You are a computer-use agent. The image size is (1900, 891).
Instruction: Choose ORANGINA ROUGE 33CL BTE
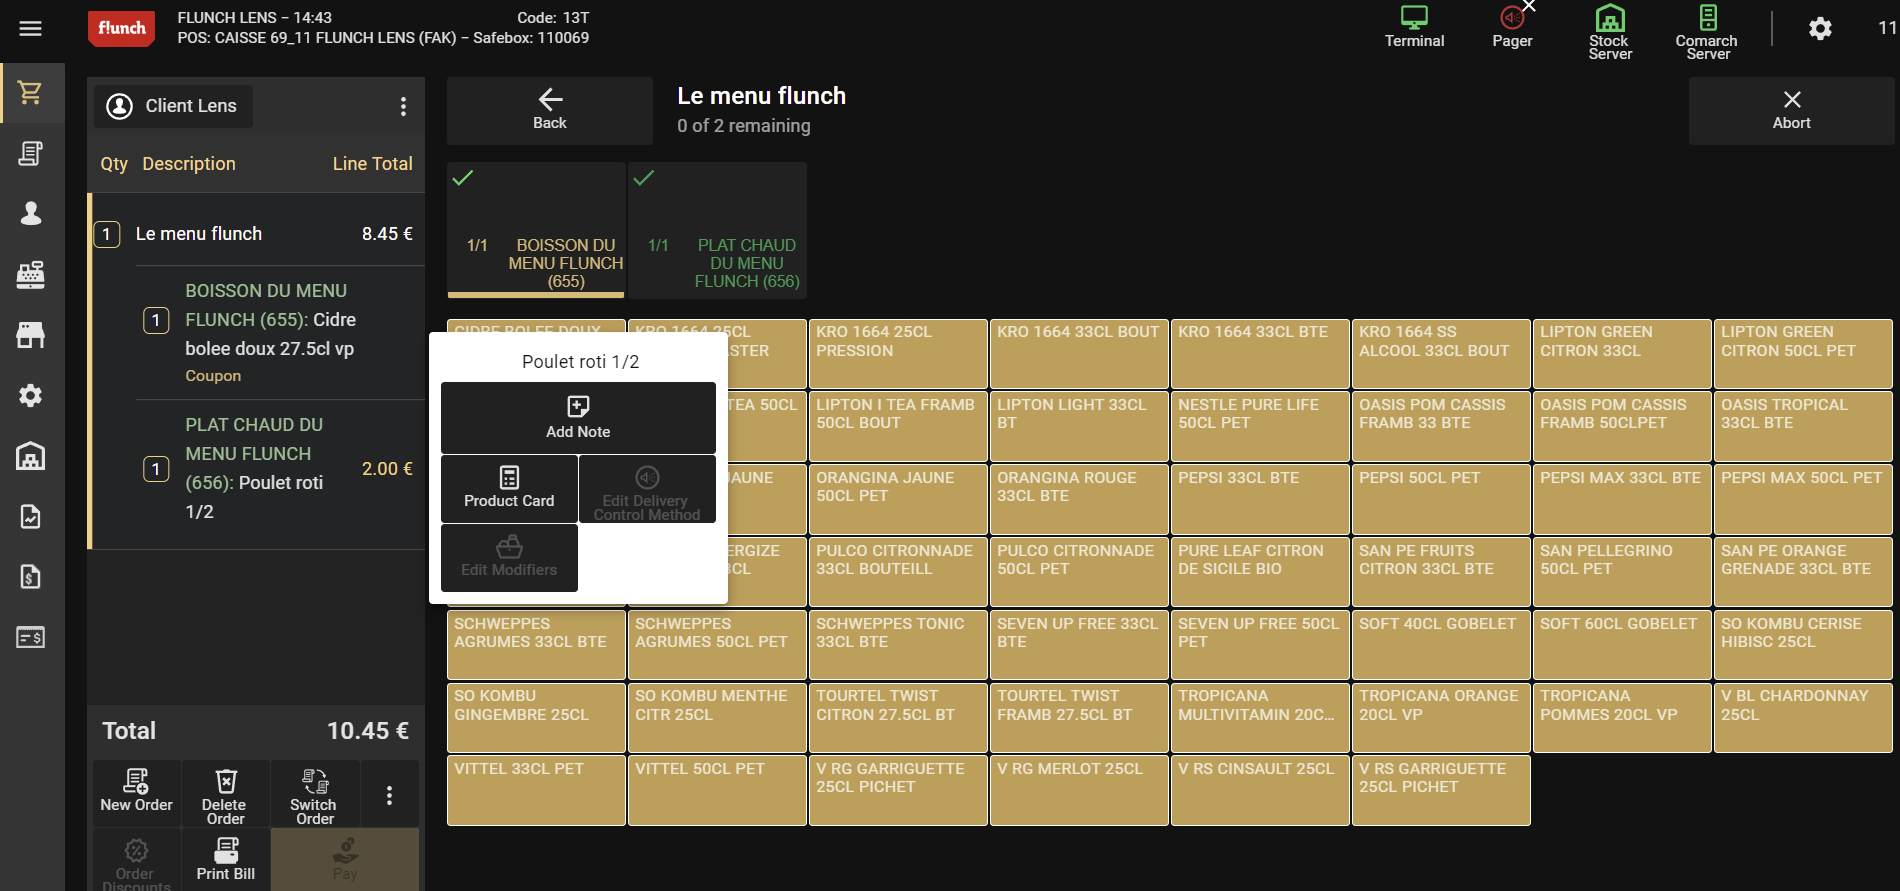pos(1079,500)
